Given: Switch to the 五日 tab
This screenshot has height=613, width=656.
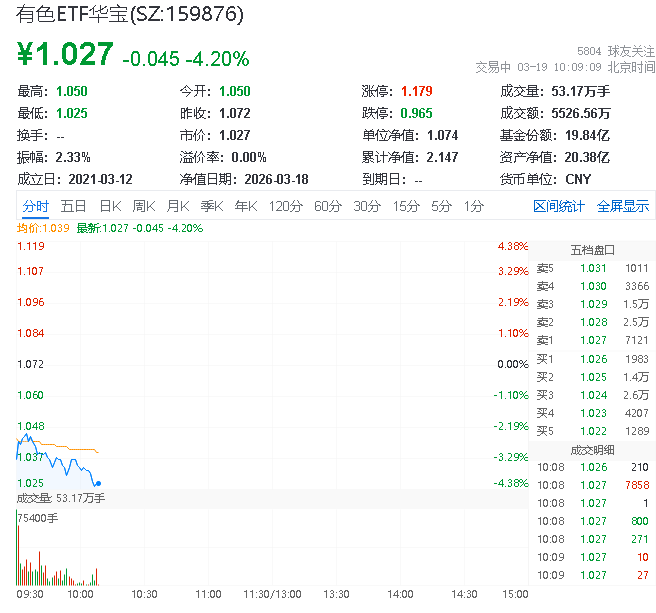Looking at the screenshot, I should (x=73, y=206).
